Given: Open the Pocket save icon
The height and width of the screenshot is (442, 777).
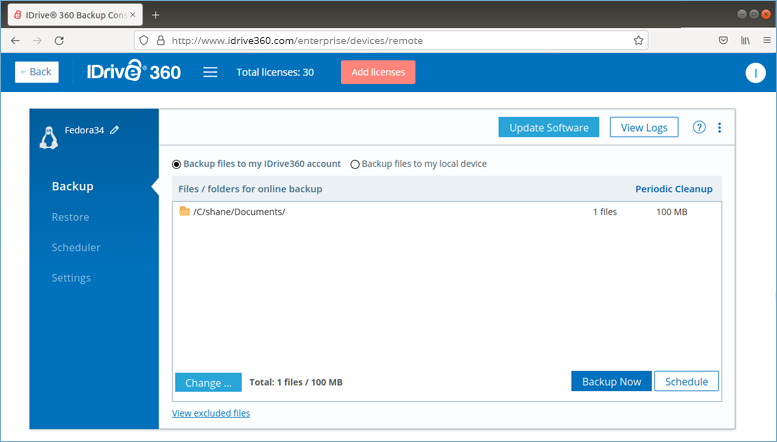Looking at the screenshot, I should tap(723, 41).
